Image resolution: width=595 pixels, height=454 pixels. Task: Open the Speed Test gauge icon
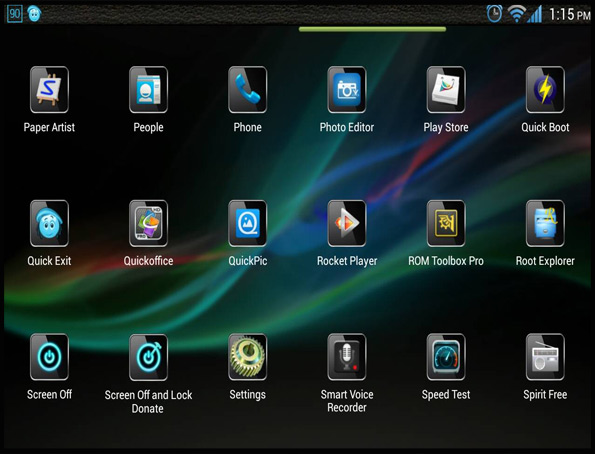click(x=446, y=357)
